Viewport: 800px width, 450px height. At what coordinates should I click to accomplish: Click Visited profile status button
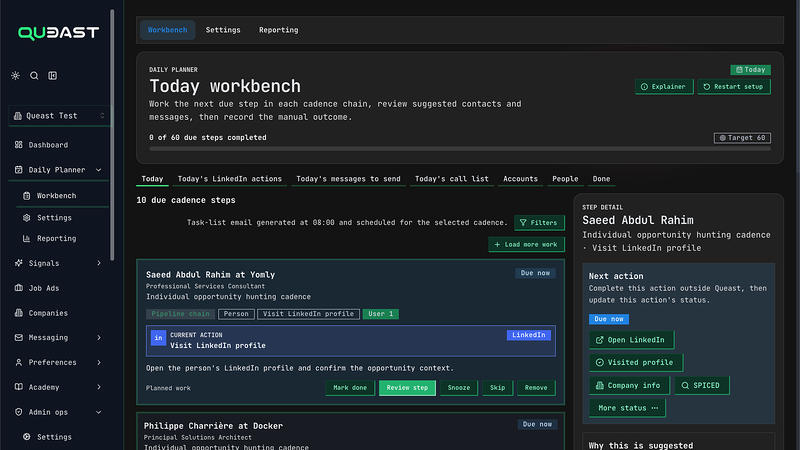pyautogui.click(x=636, y=363)
